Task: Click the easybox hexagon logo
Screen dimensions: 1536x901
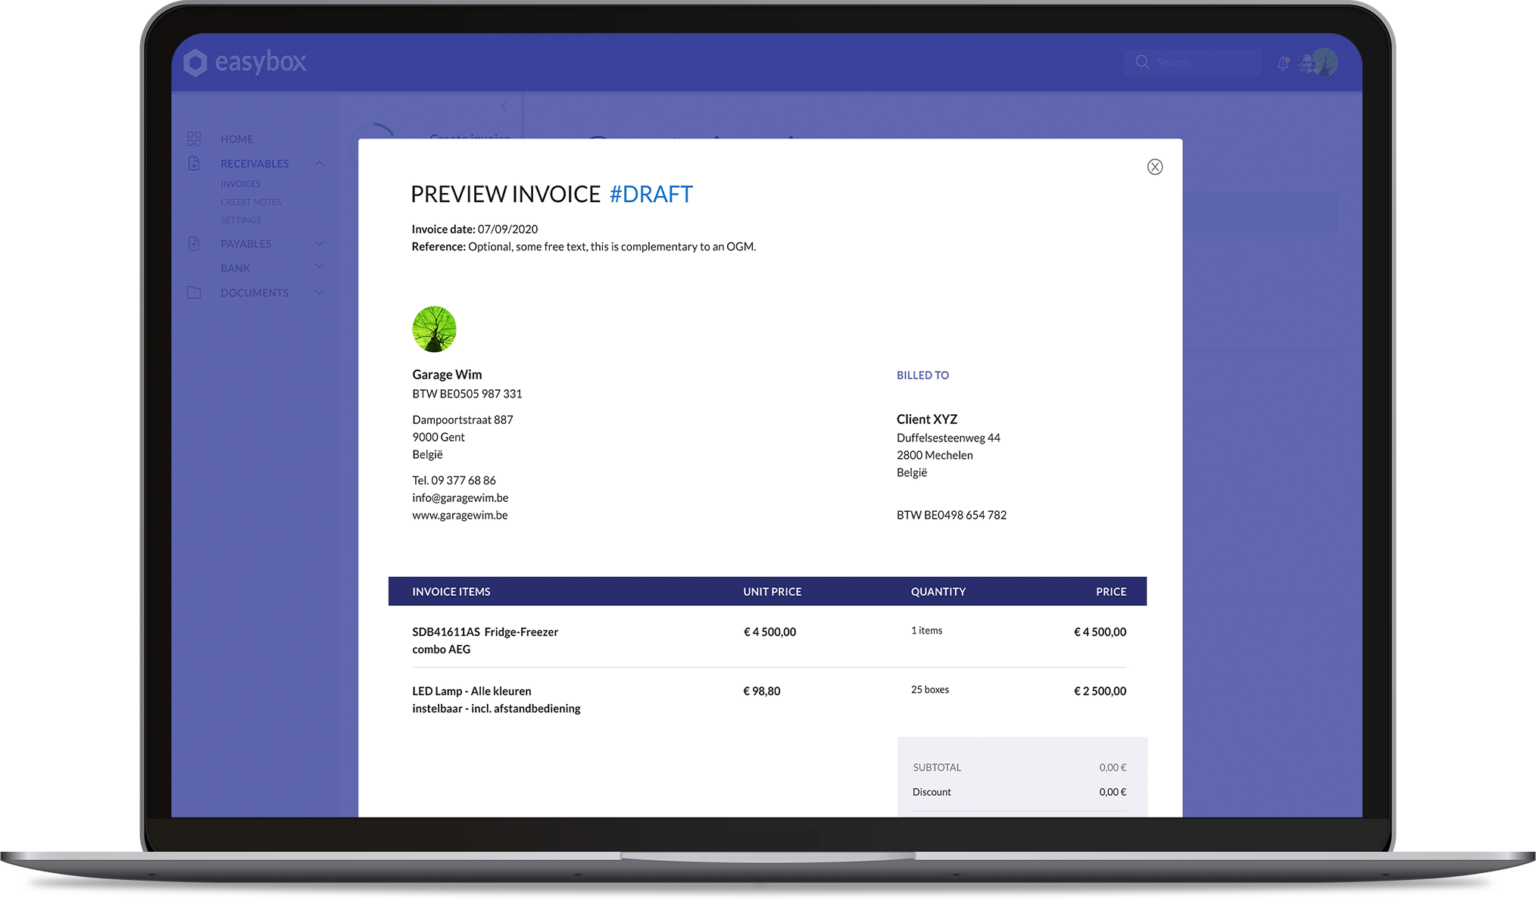Action: pos(196,63)
